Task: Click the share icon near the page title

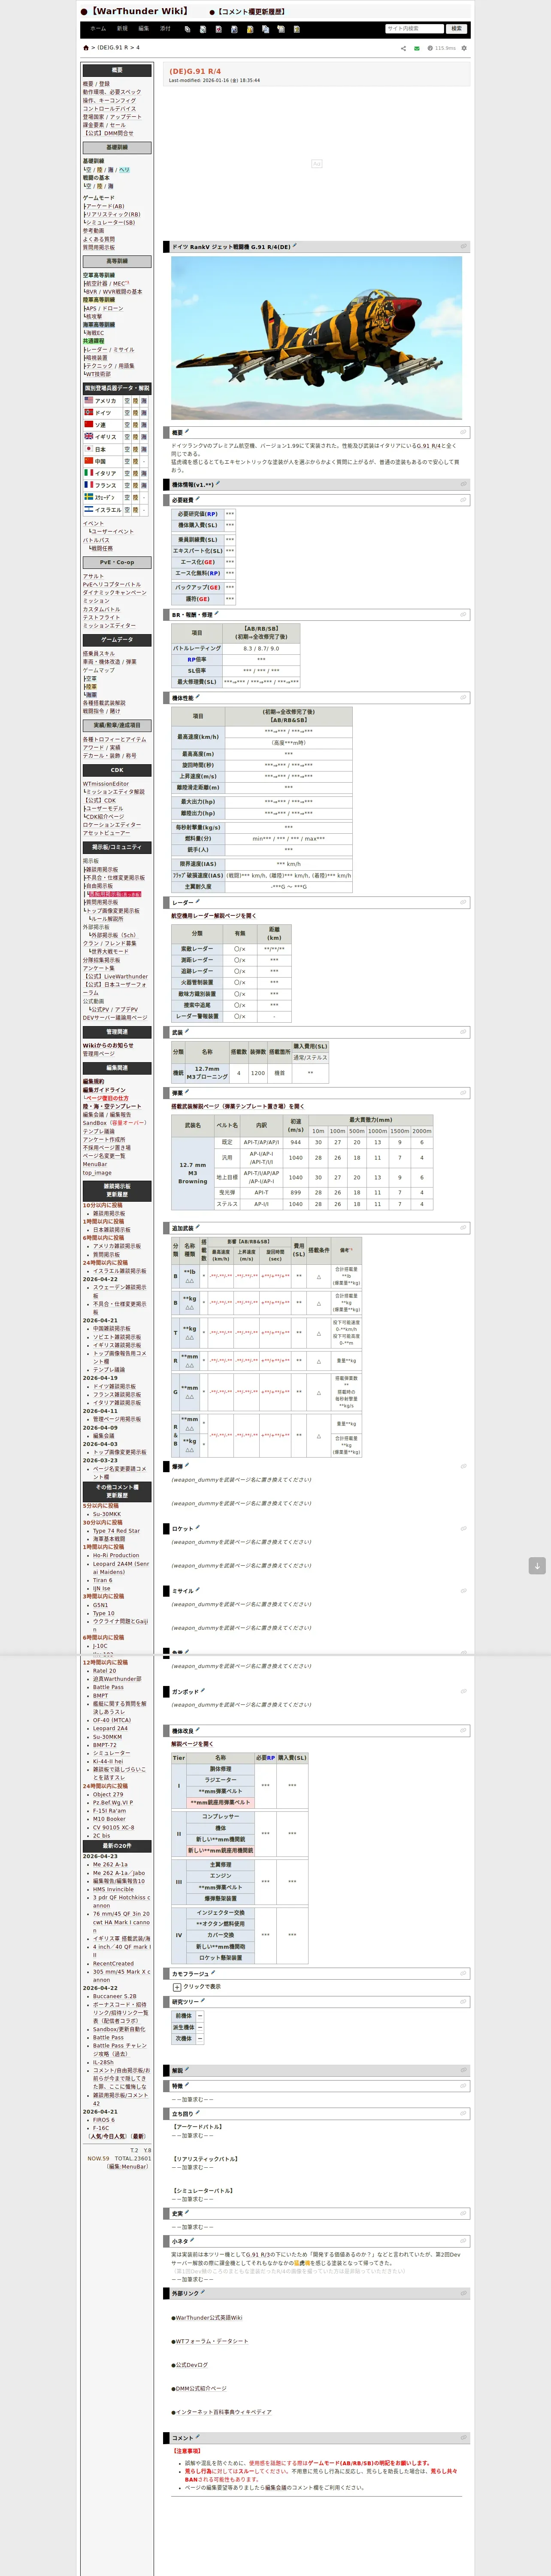Action: (404, 48)
